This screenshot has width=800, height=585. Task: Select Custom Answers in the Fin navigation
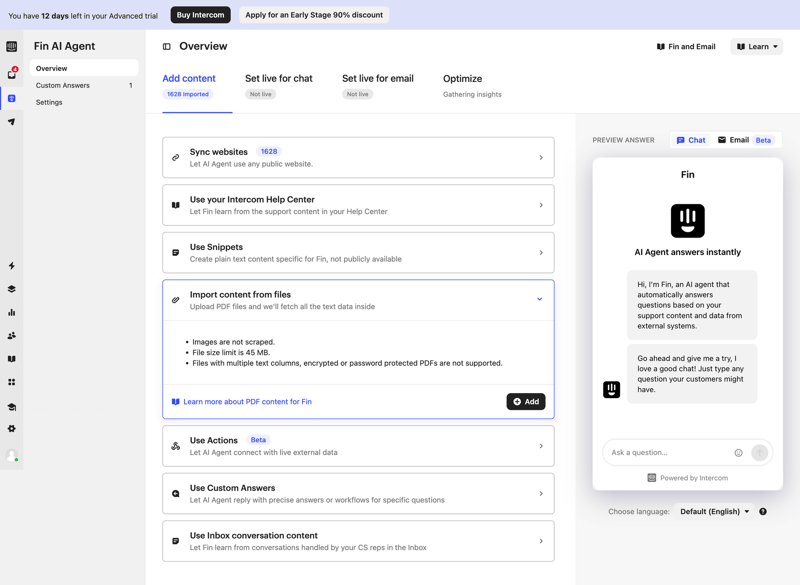pyautogui.click(x=64, y=85)
